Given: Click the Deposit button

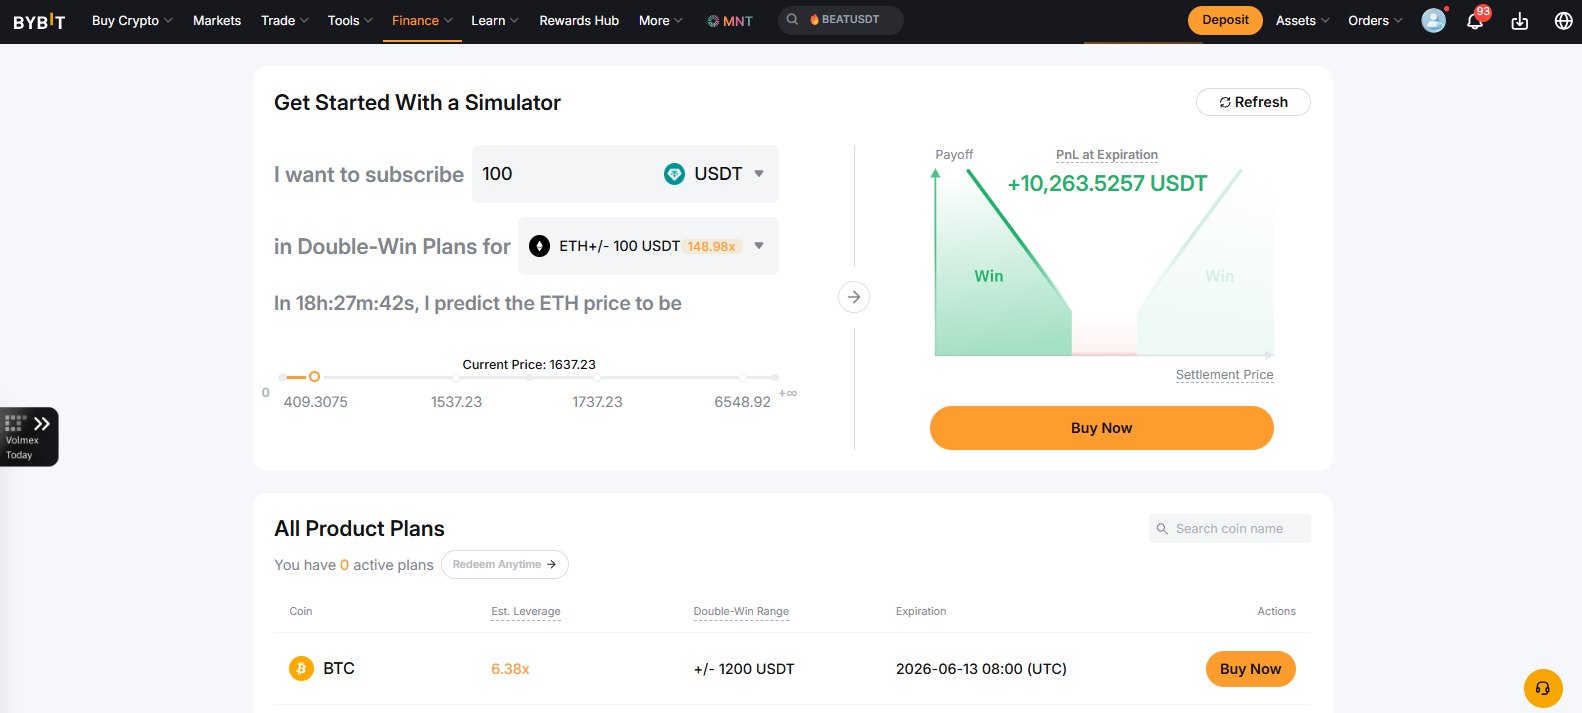Looking at the screenshot, I should pos(1225,20).
